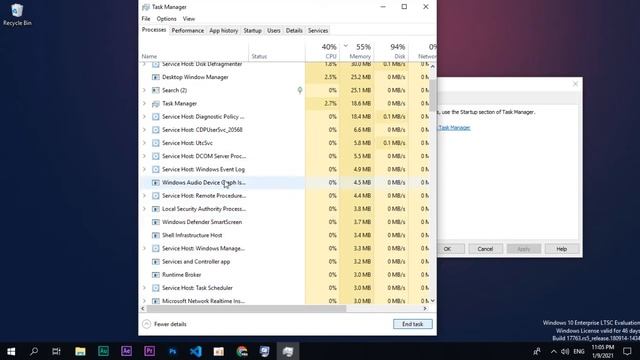
Task: Launch After Effects from the taskbar
Action: pos(126,351)
